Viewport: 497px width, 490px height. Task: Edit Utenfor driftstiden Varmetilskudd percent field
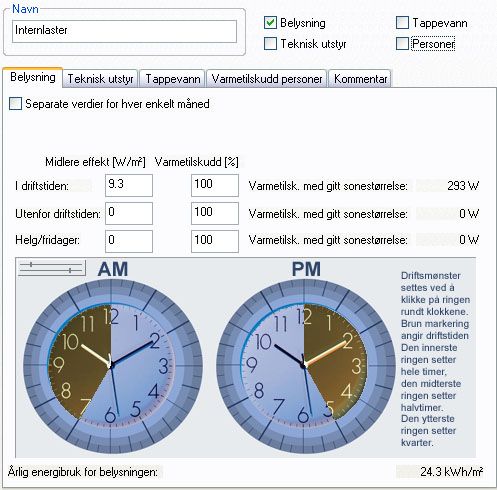pos(215,213)
